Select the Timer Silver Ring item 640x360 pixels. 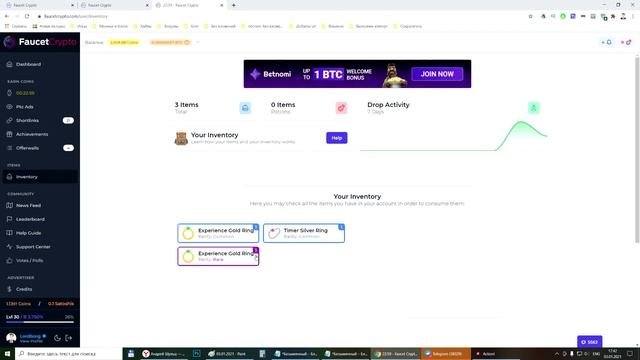(304, 233)
